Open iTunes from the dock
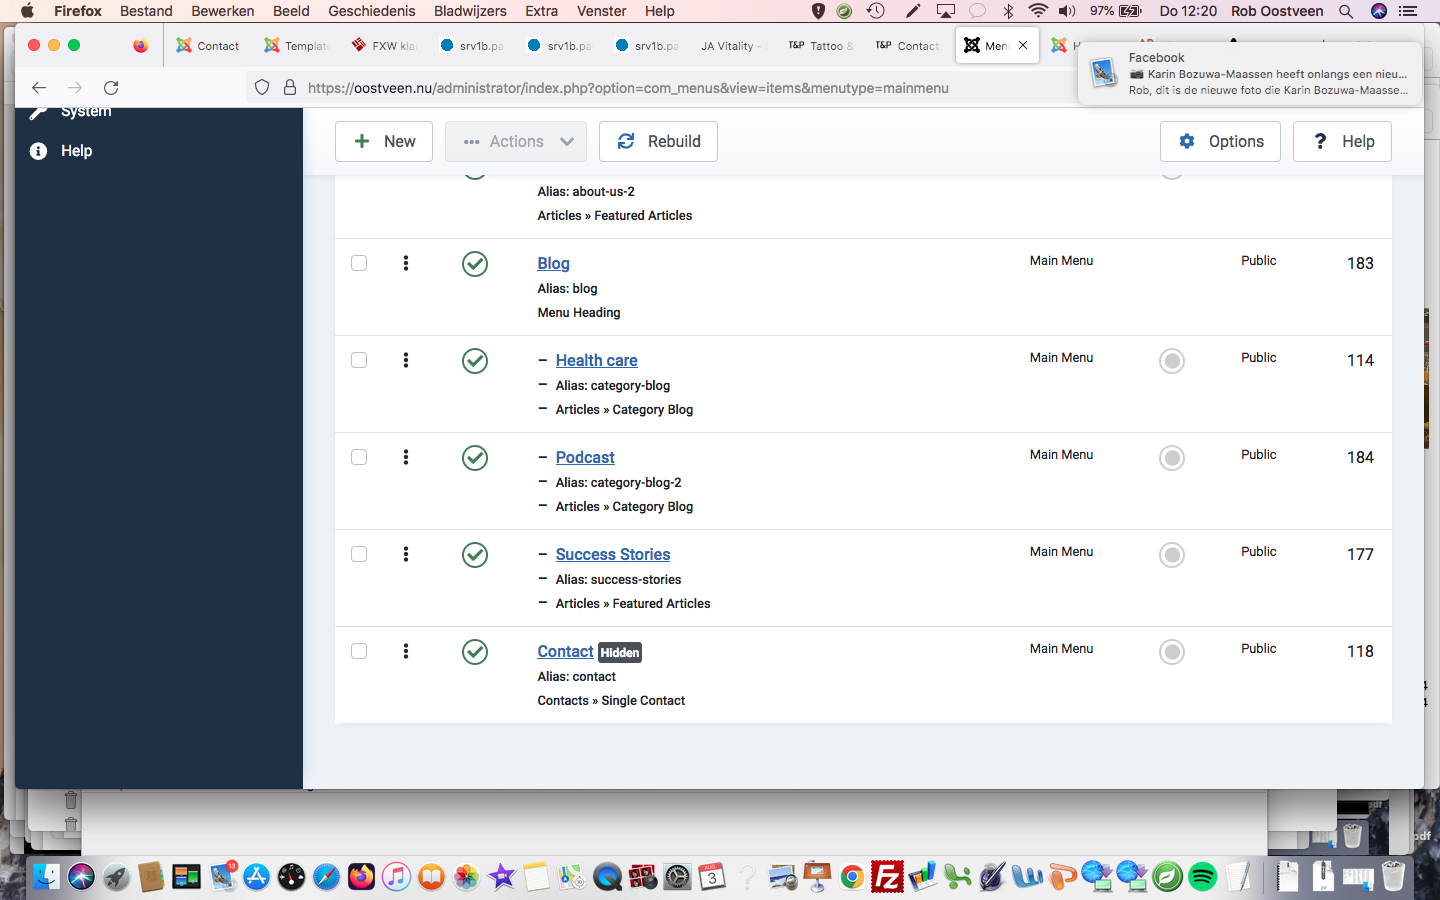This screenshot has width=1440, height=900. pos(396,877)
